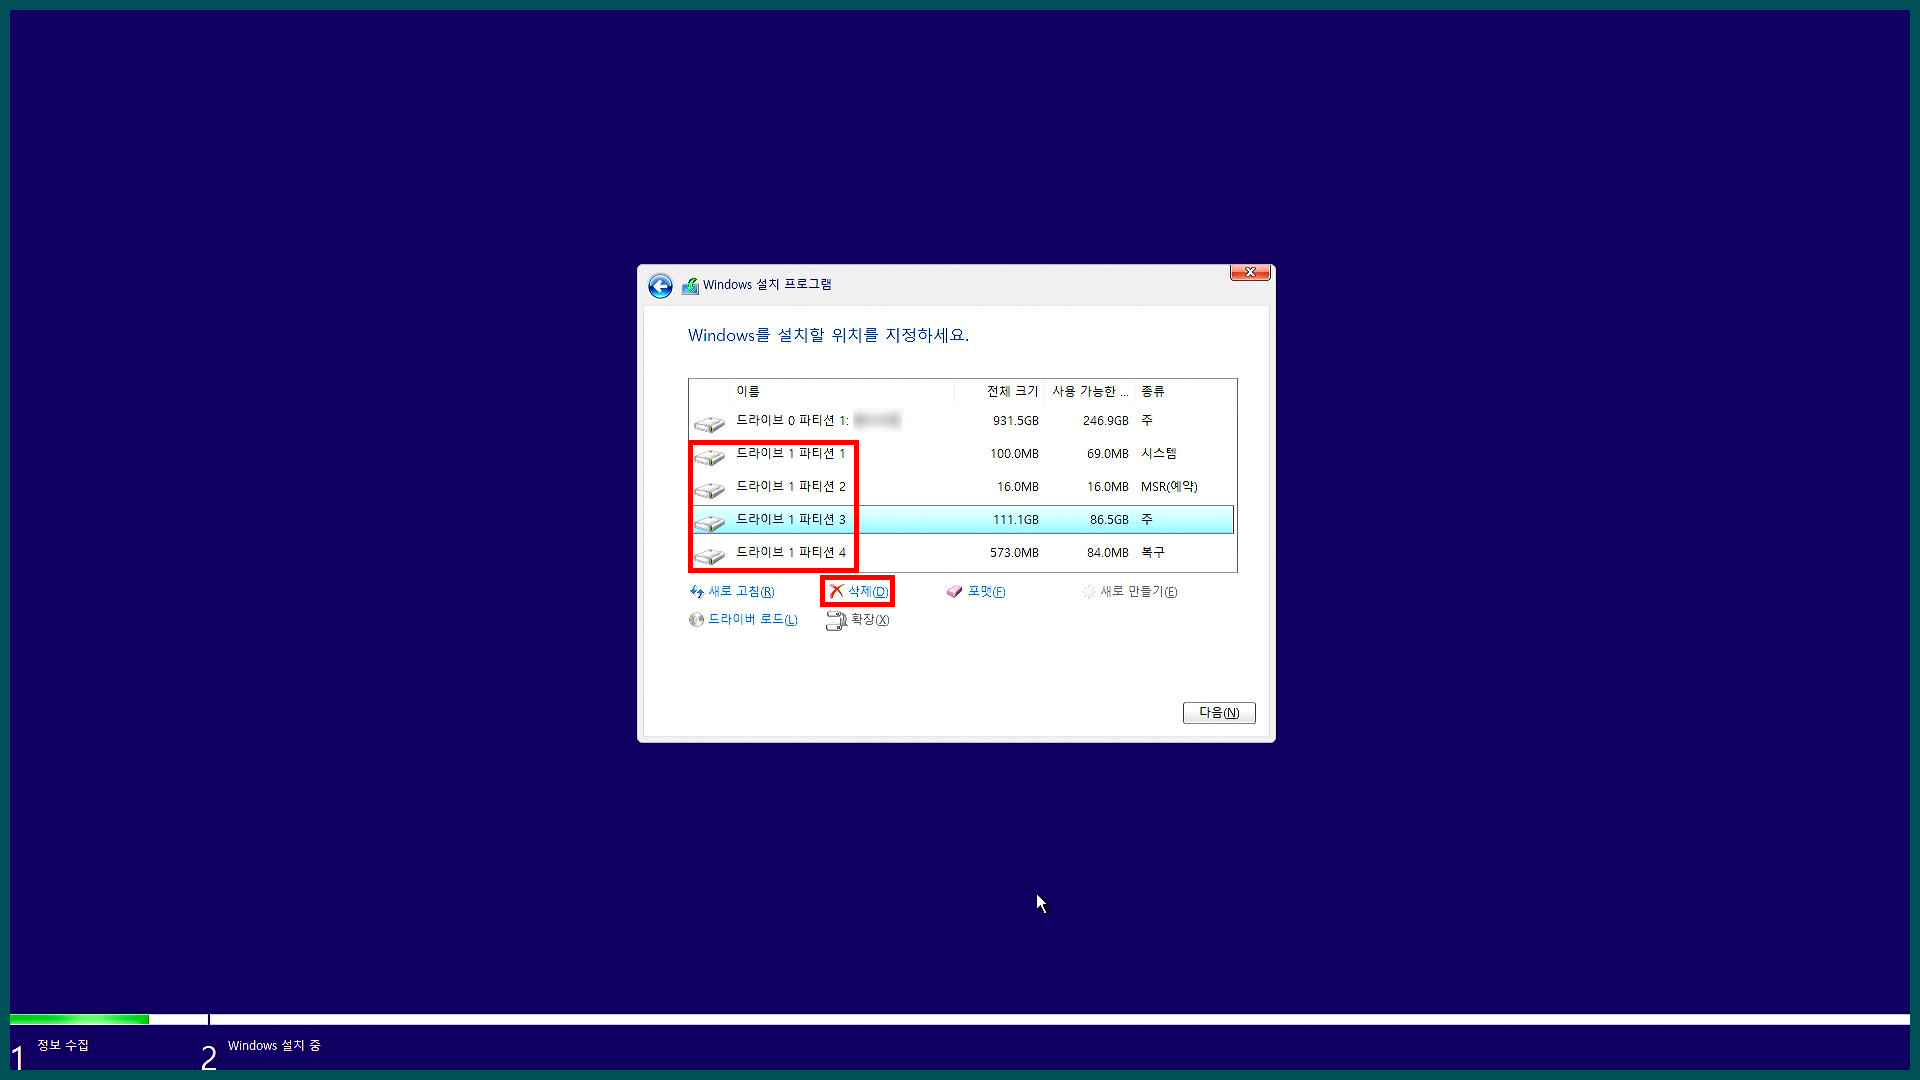Click the 시스템 type cell

(x=1158, y=454)
